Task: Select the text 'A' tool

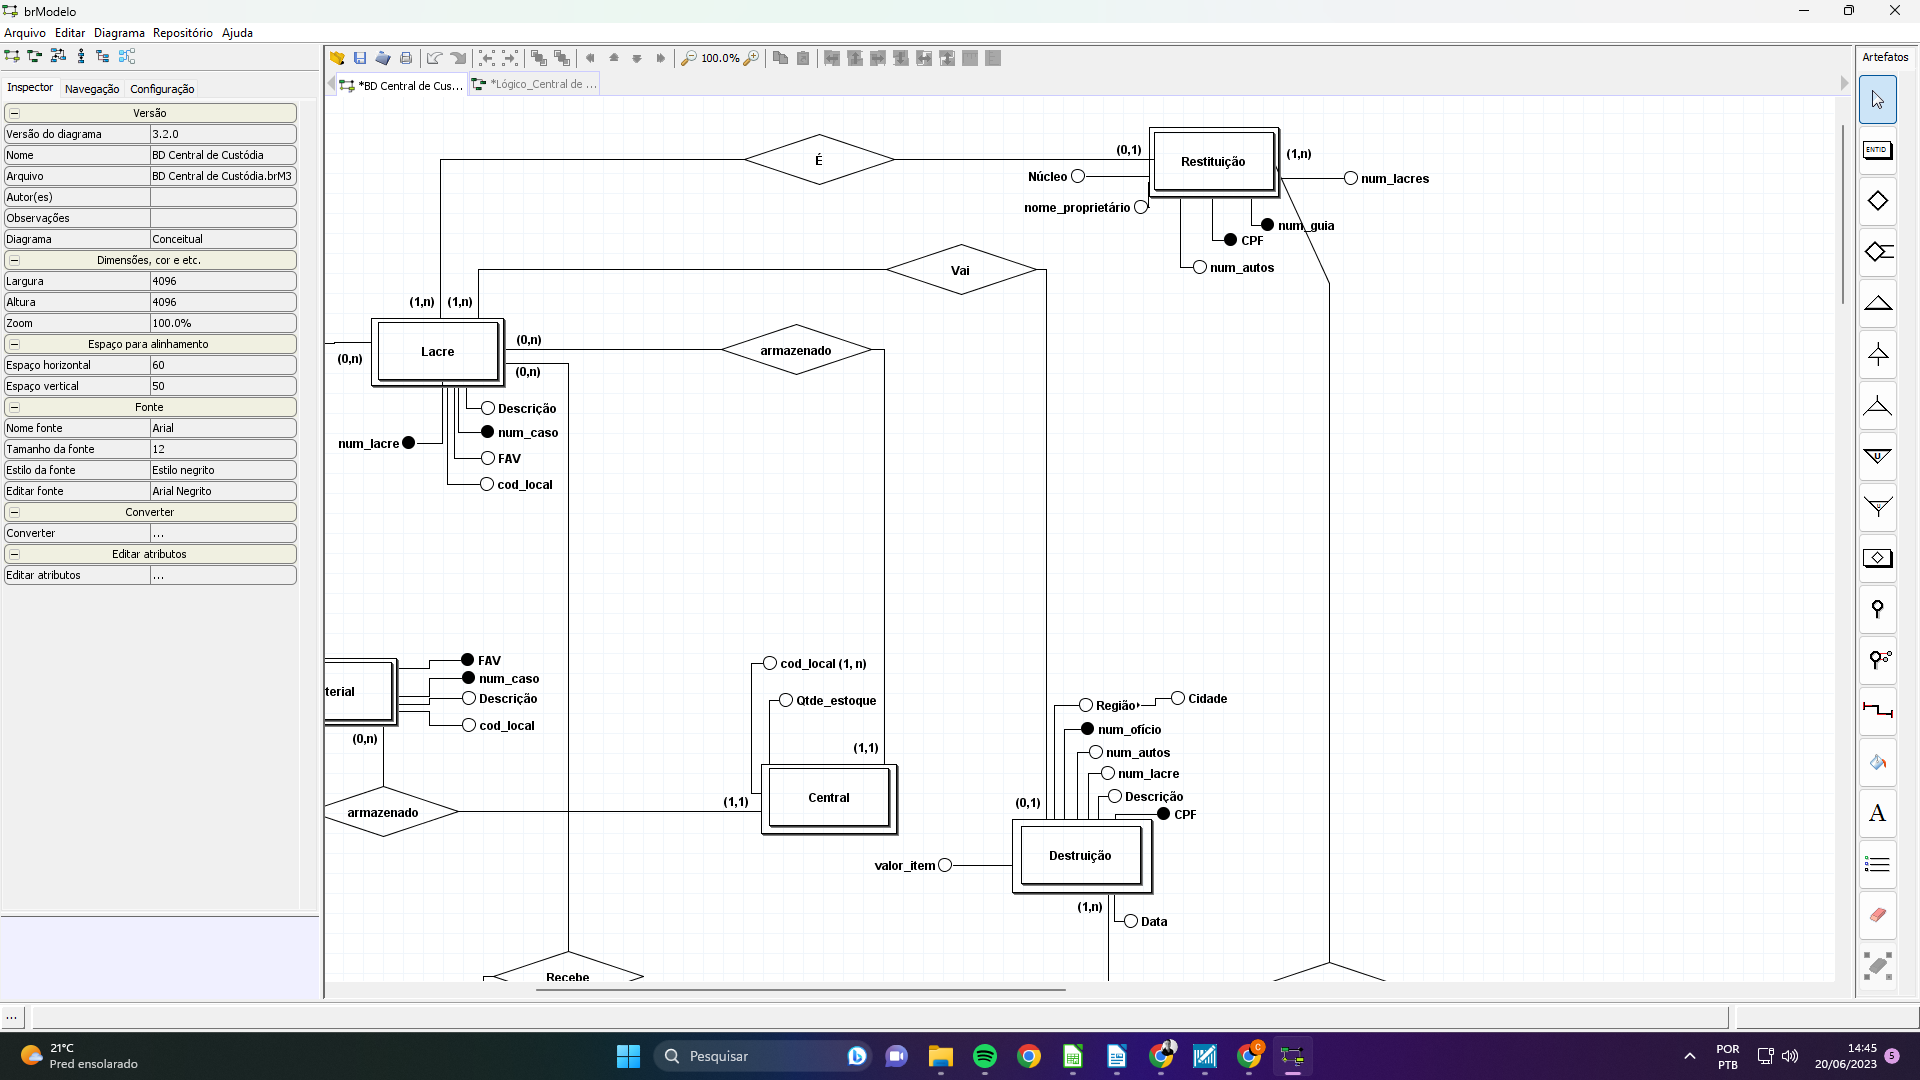Action: [1877, 813]
